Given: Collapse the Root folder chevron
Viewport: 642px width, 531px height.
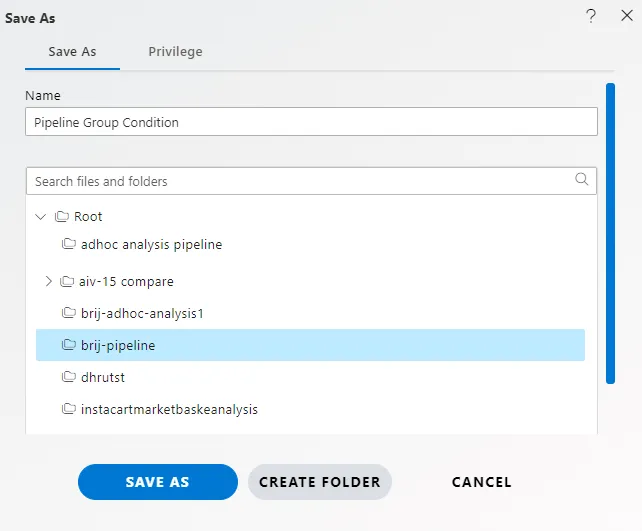Looking at the screenshot, I should pyautogui.click(x=41, y=216).
